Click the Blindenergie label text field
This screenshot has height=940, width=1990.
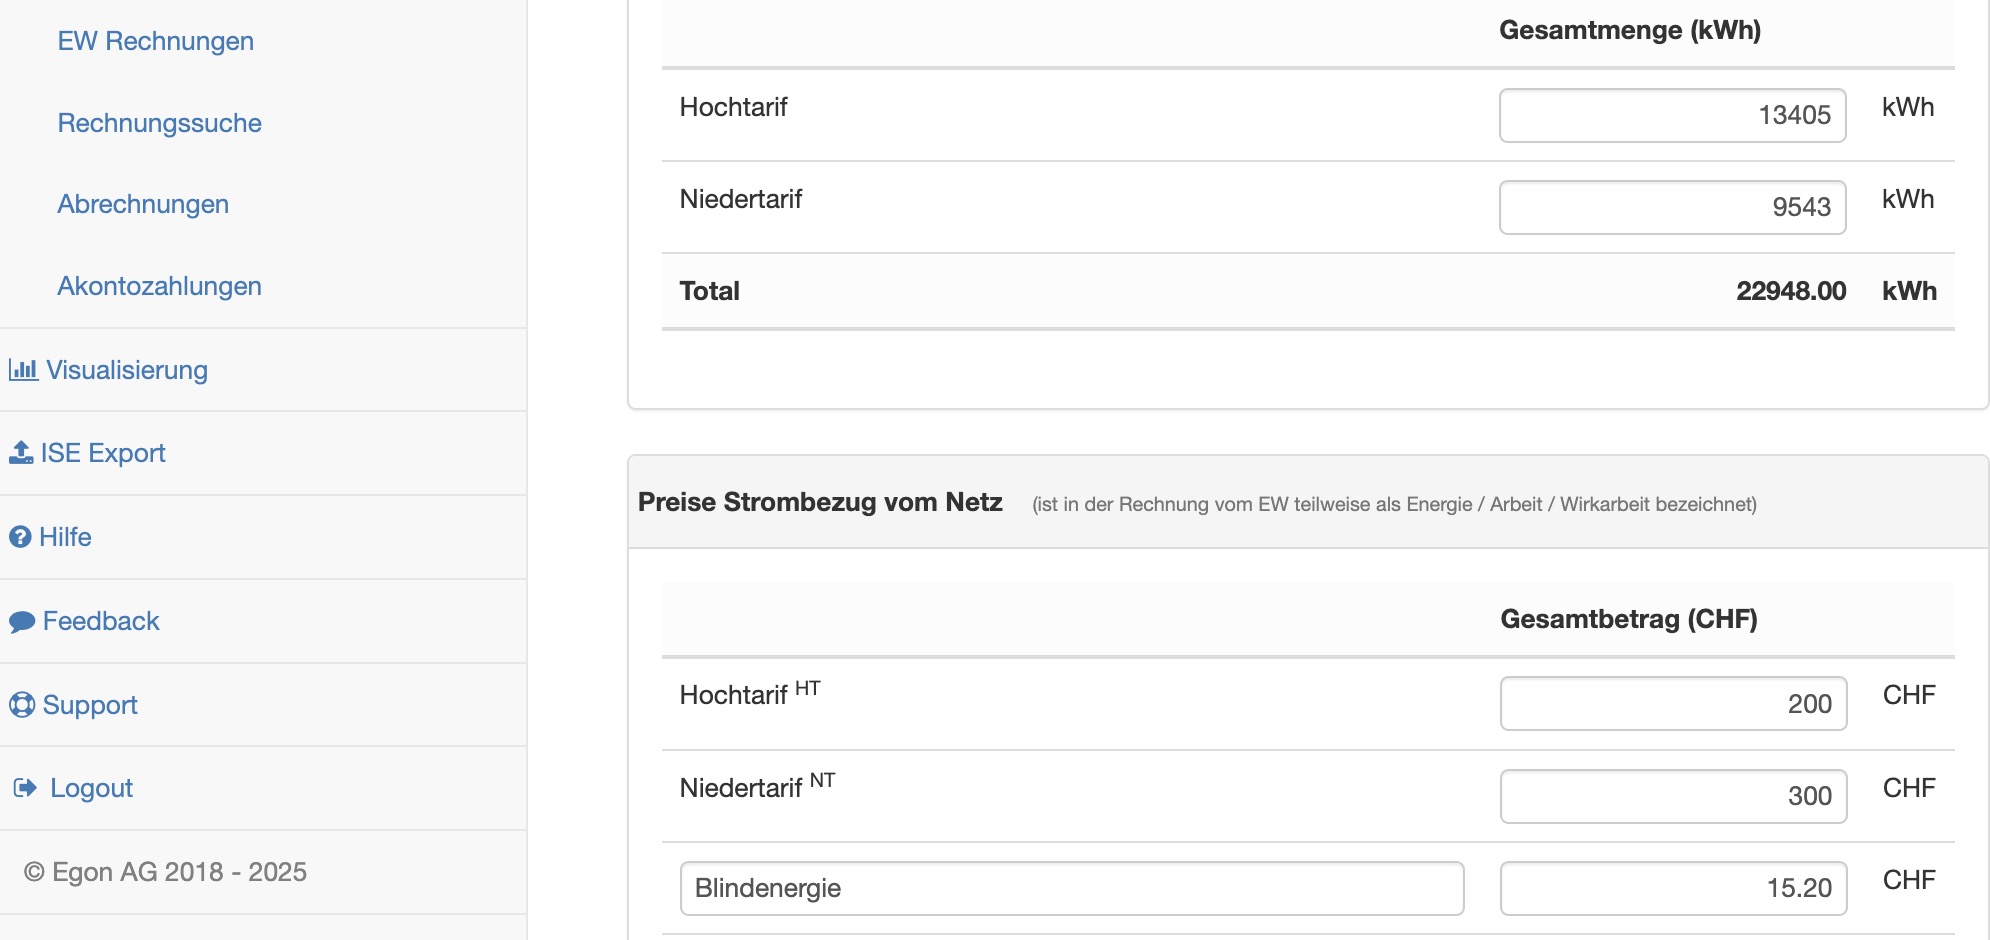[x=1071, y=888]
